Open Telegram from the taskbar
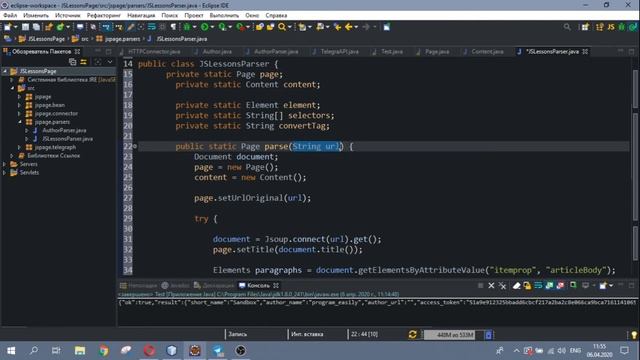 [218, 351]
